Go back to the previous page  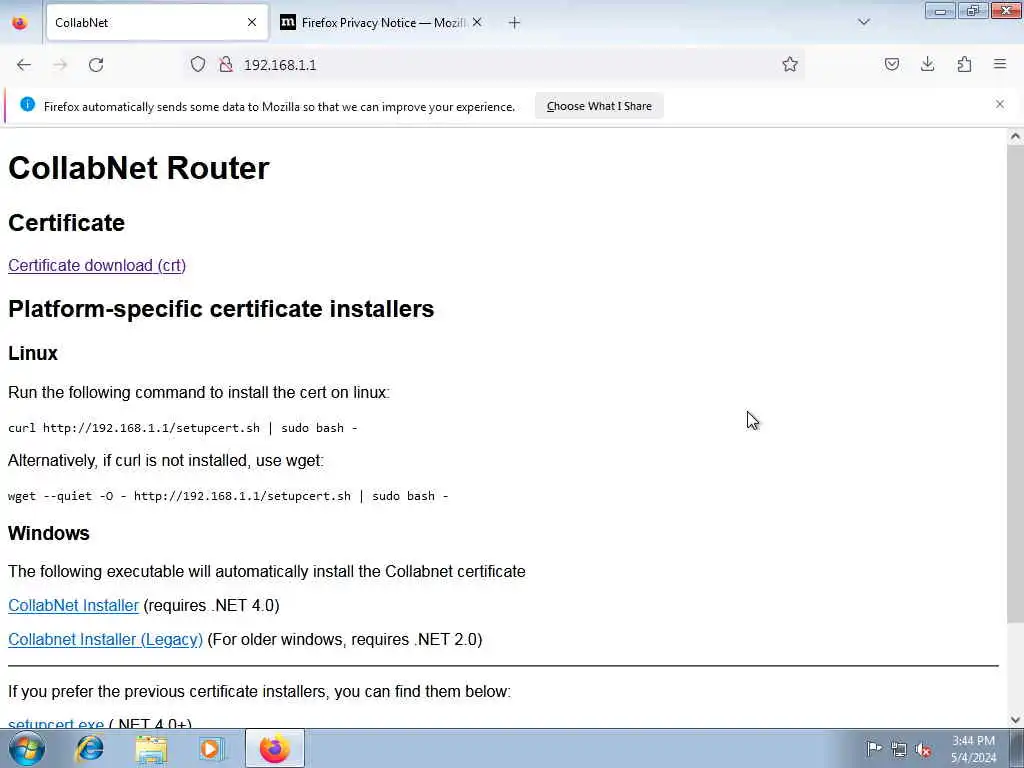24,65
